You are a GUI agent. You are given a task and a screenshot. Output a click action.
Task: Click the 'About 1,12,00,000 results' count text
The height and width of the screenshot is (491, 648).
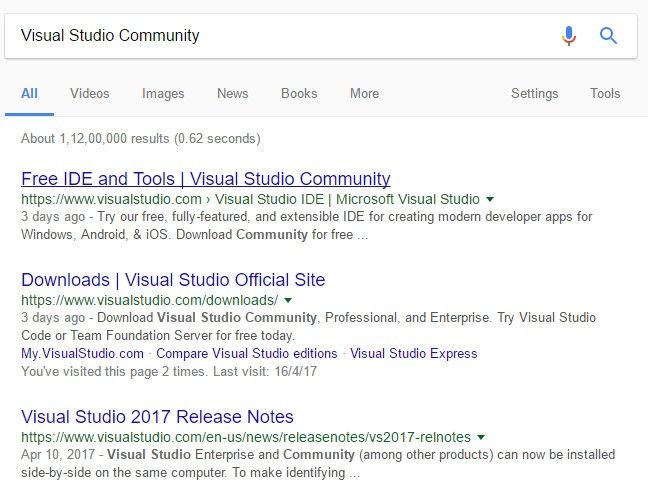pos(95,138)
